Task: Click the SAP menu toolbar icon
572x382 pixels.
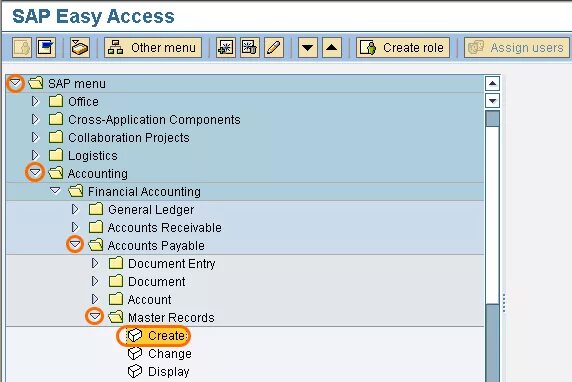Action: pyautogui.click(x=46, y=48)
